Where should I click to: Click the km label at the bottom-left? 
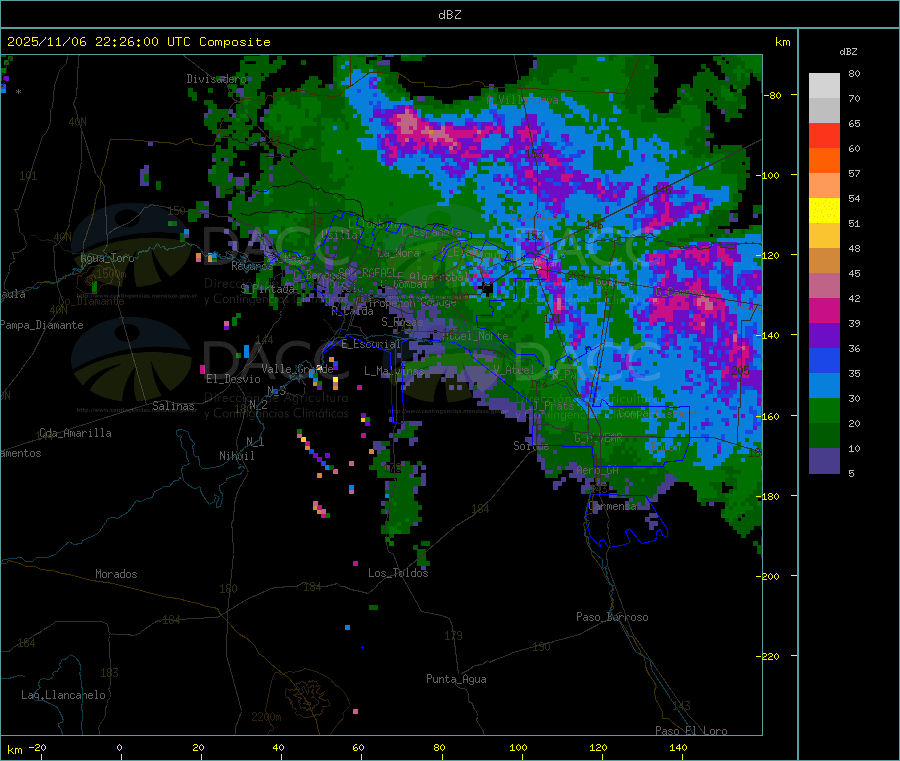(x=14, y=750)
